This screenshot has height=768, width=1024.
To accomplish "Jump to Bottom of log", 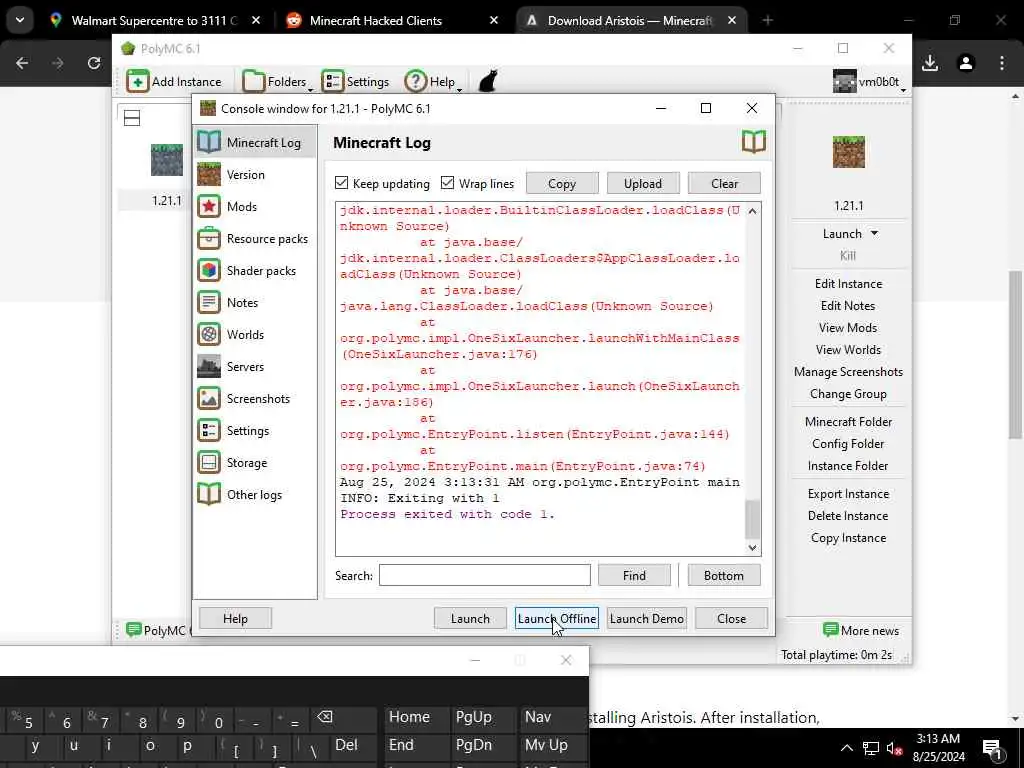I will tap(724, 575).
